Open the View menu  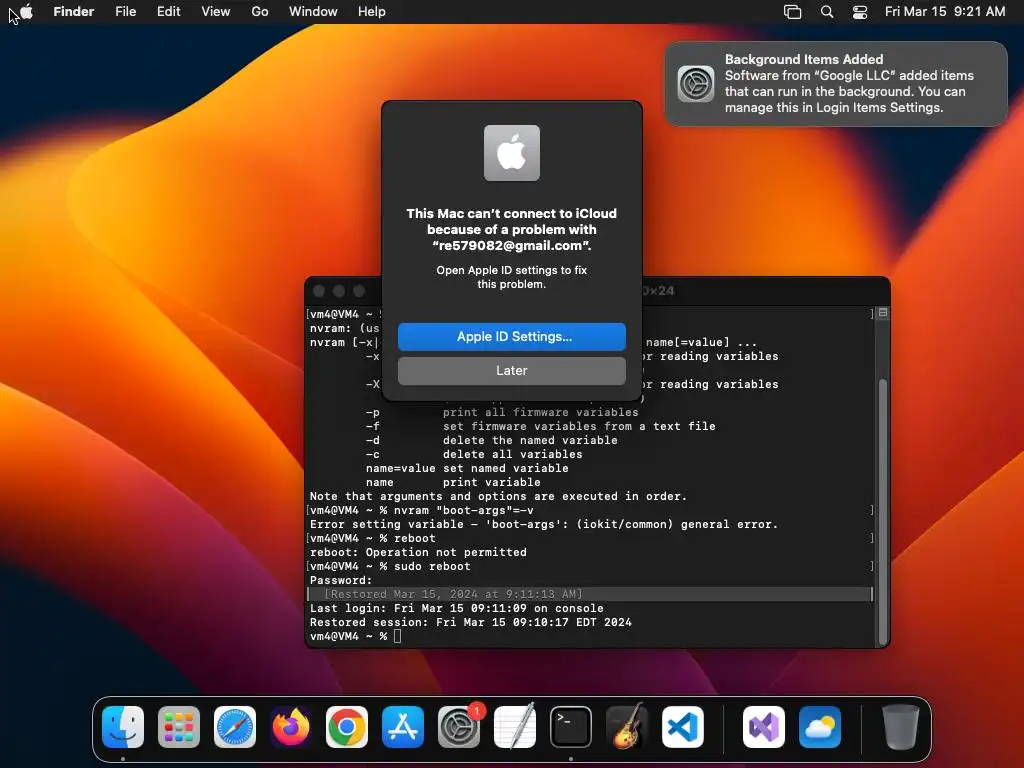[216, 12]
